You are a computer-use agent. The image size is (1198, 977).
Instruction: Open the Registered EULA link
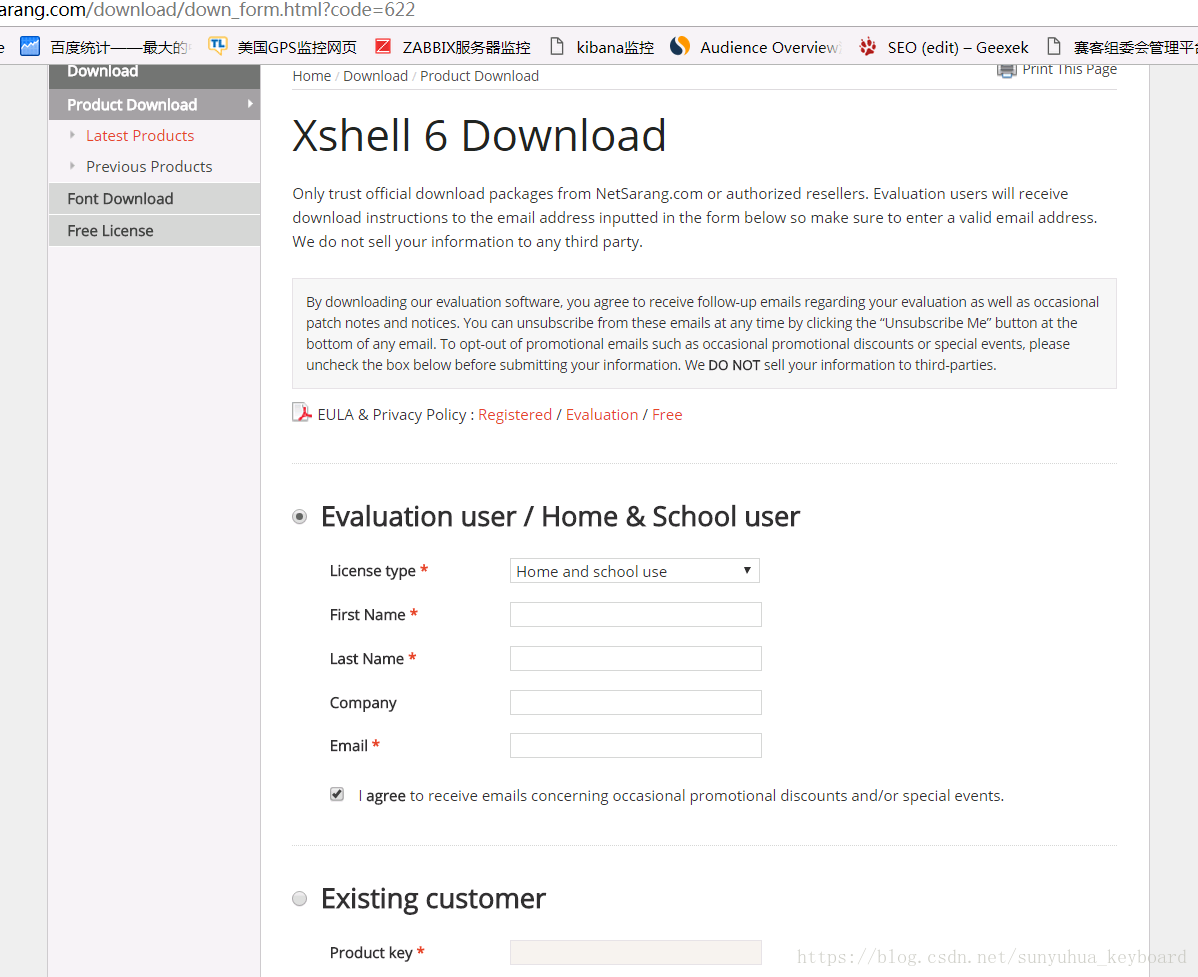coord(515,415)
